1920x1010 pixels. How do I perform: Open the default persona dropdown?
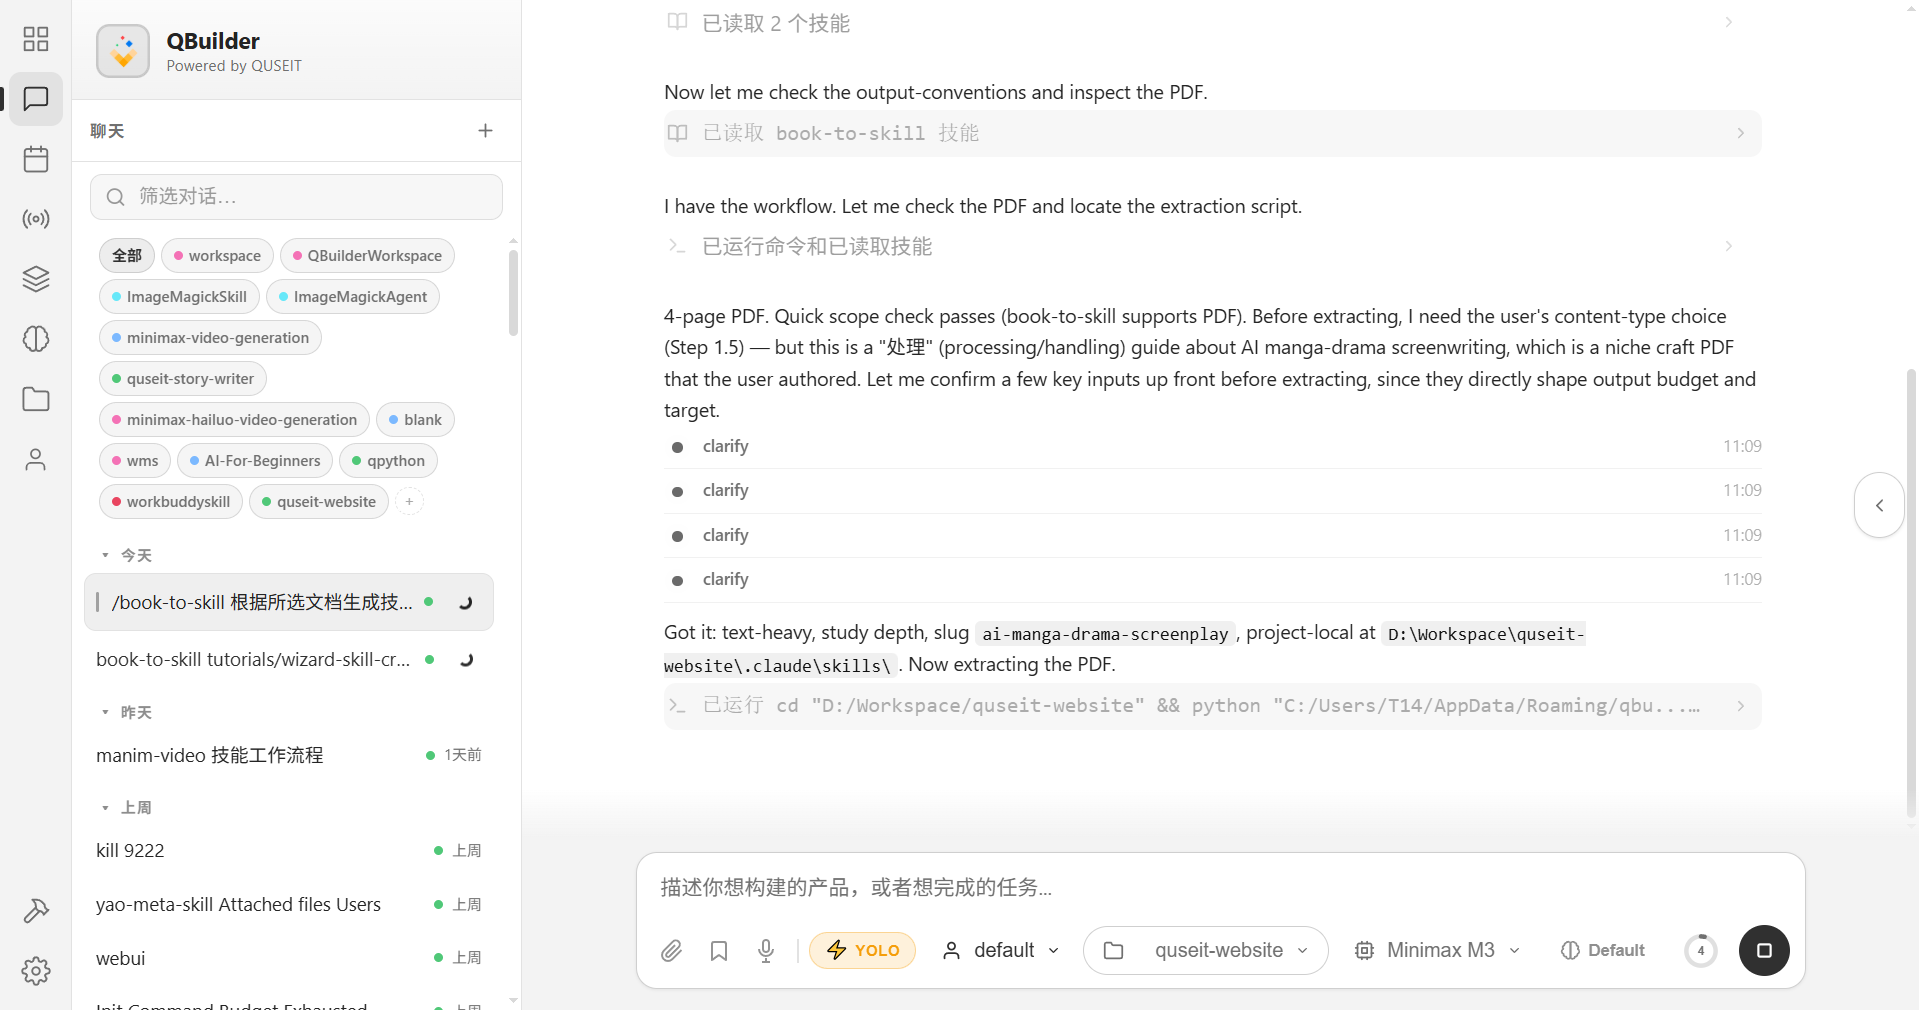pyautogui.click(x=1000, y=951)
